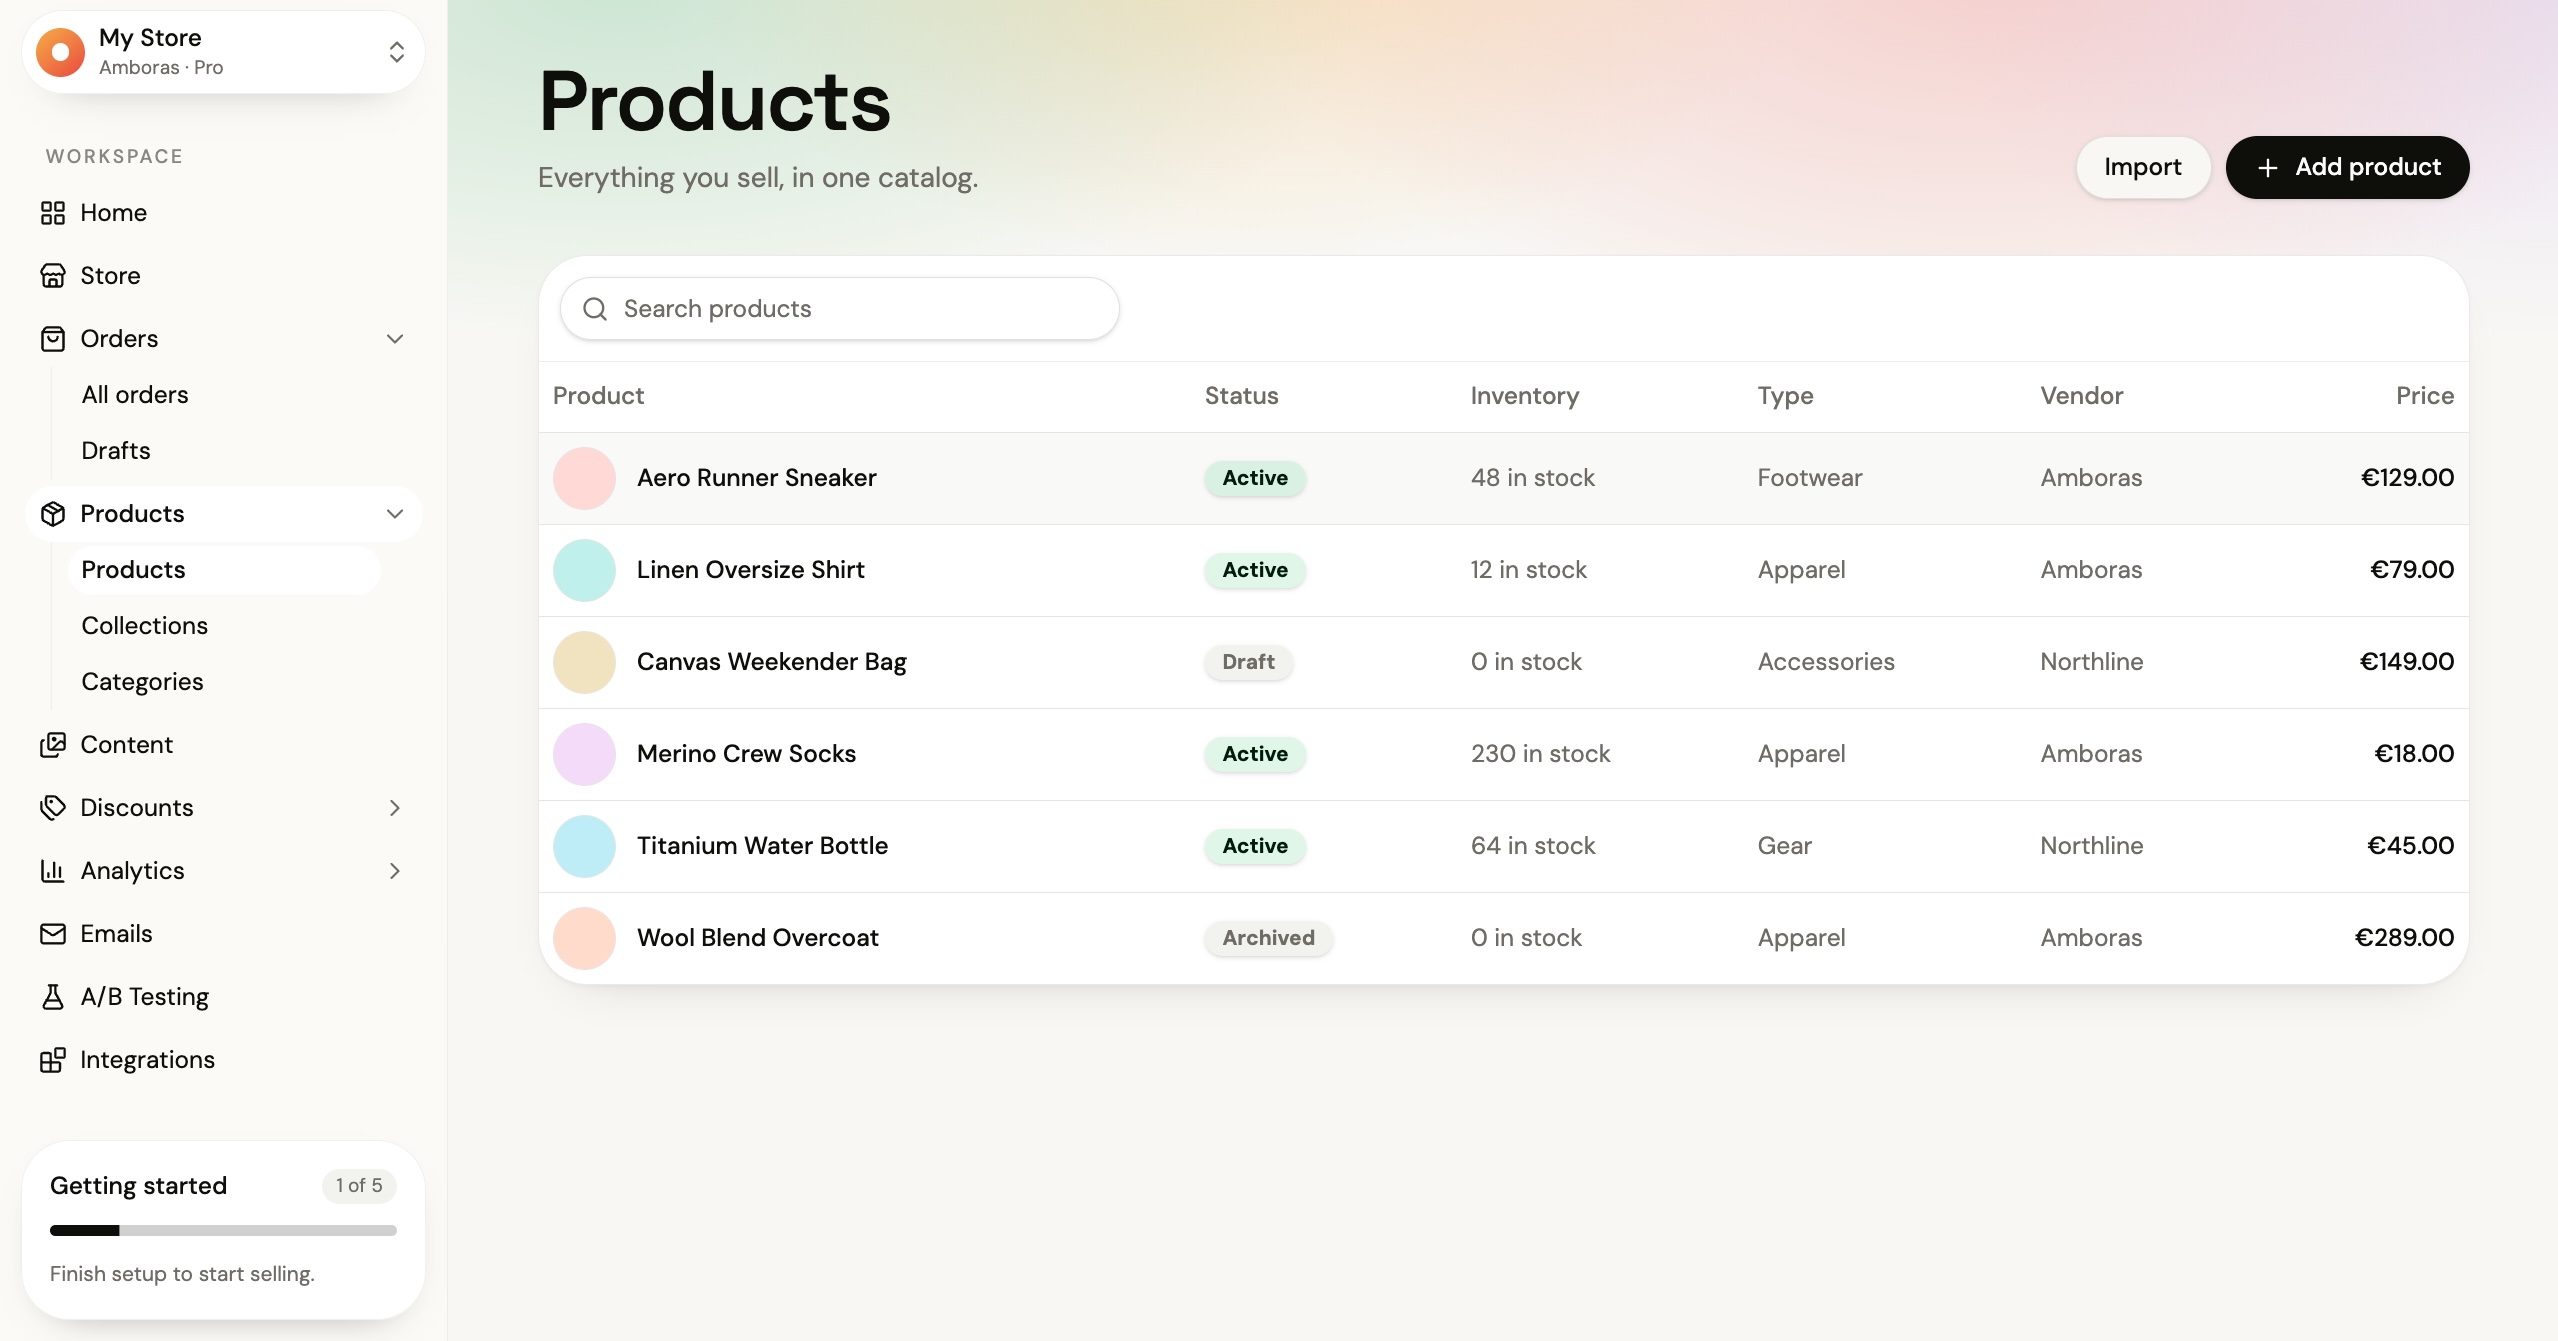Expand the Analytics submenu chevron
The height and width of the screenshot is (1341, 2558).
(x=395, y=871)
